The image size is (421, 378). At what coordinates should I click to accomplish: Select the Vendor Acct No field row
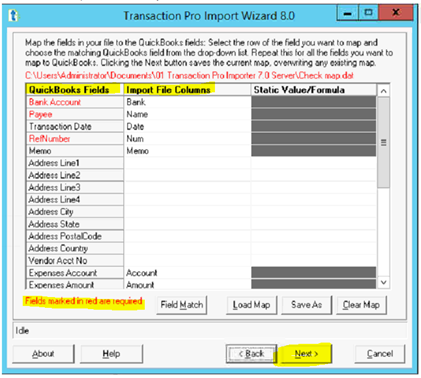pyautogui.click(x=75, y=260)
